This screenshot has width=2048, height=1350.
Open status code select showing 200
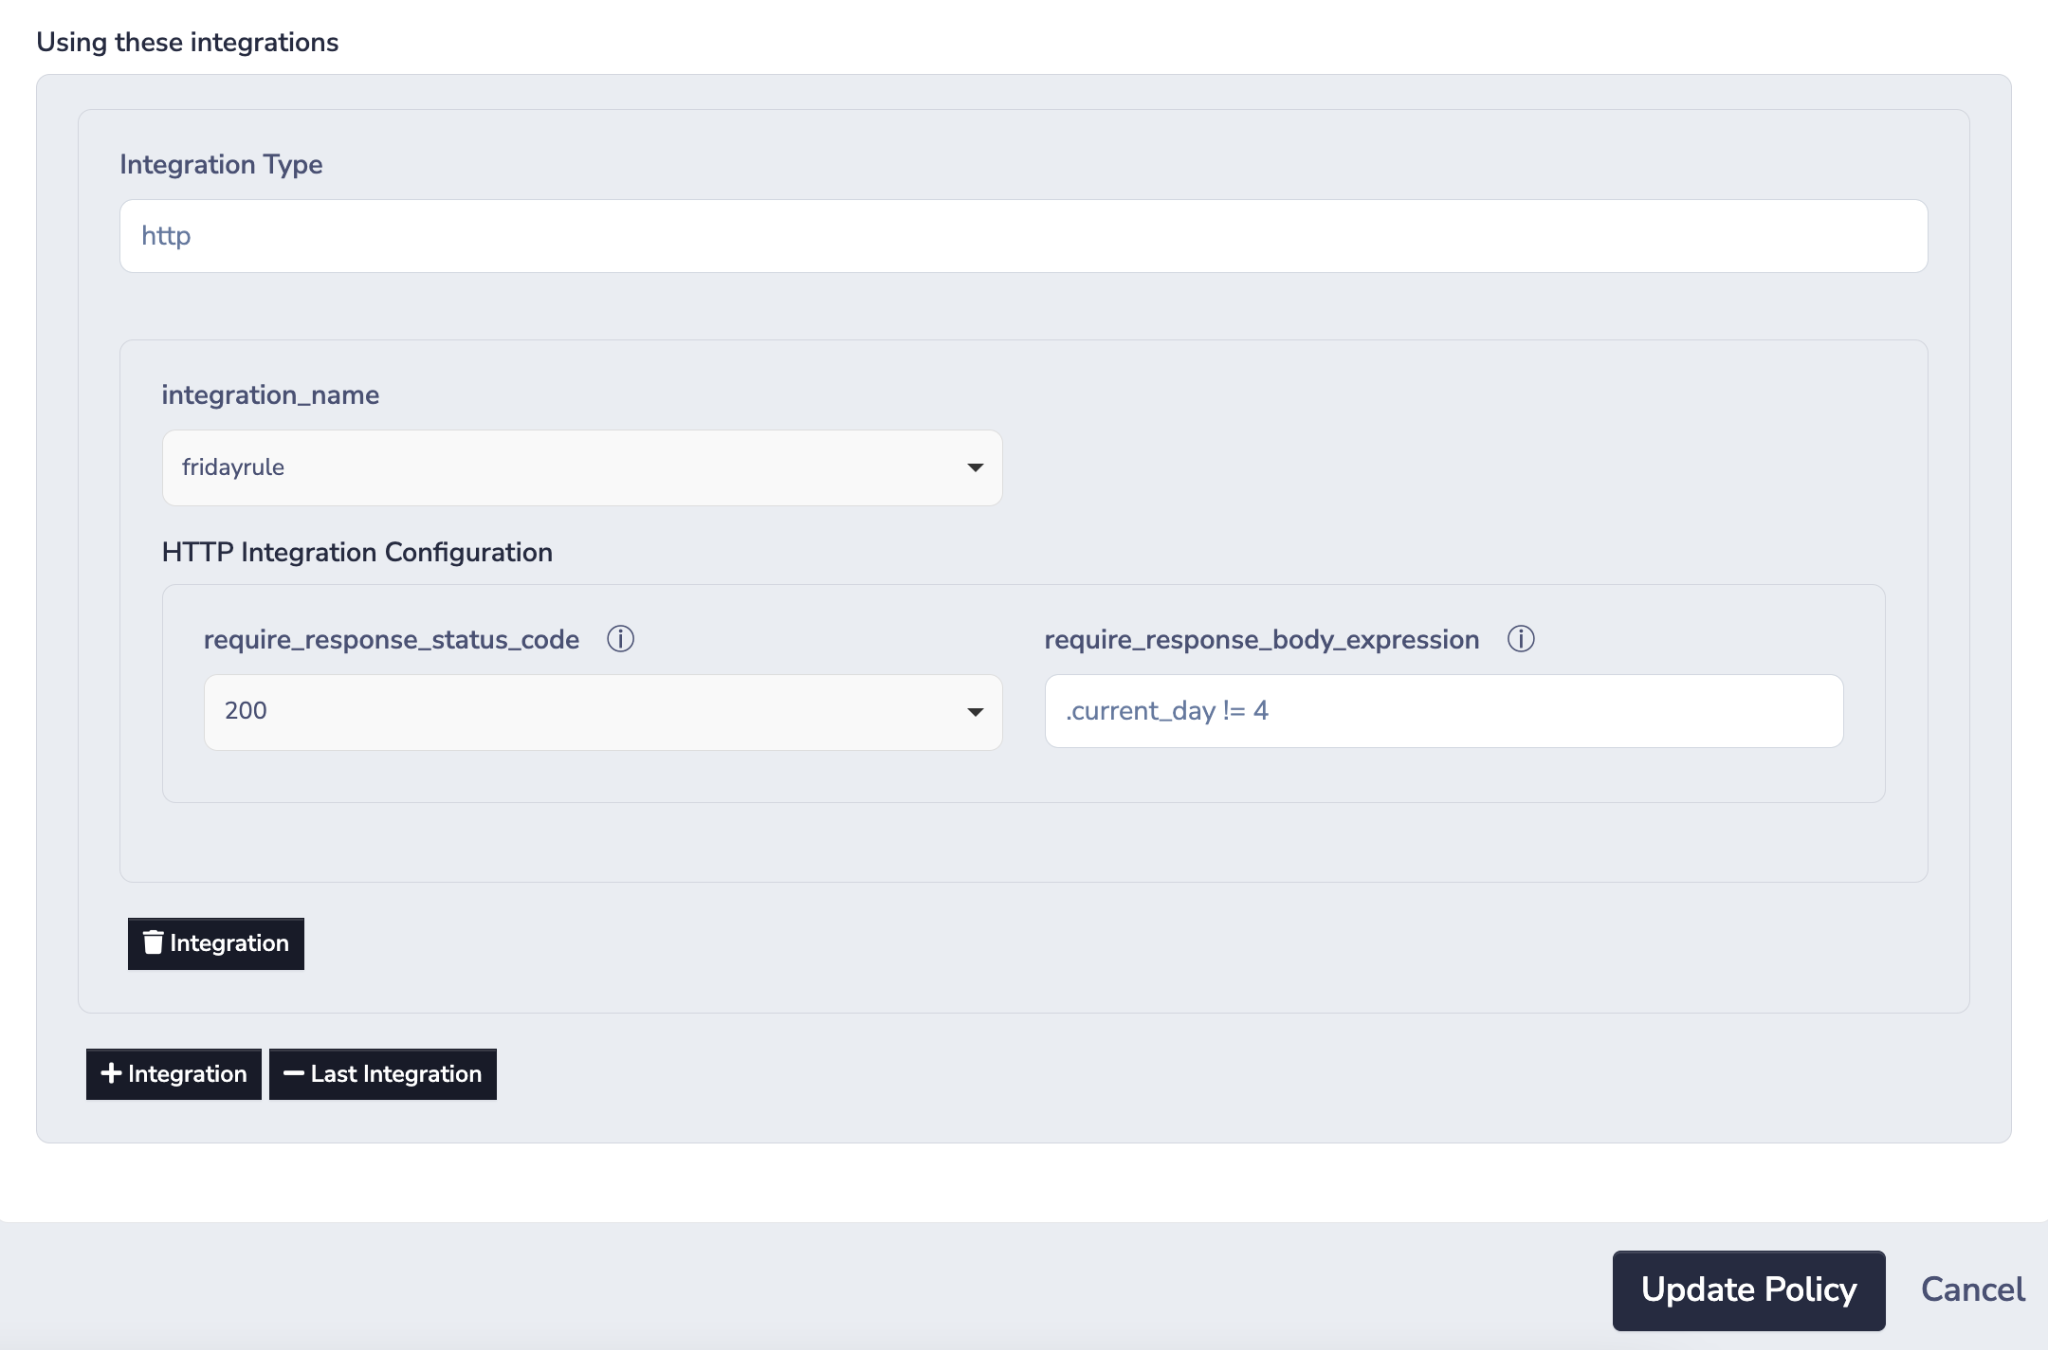[x=600, y=712]
